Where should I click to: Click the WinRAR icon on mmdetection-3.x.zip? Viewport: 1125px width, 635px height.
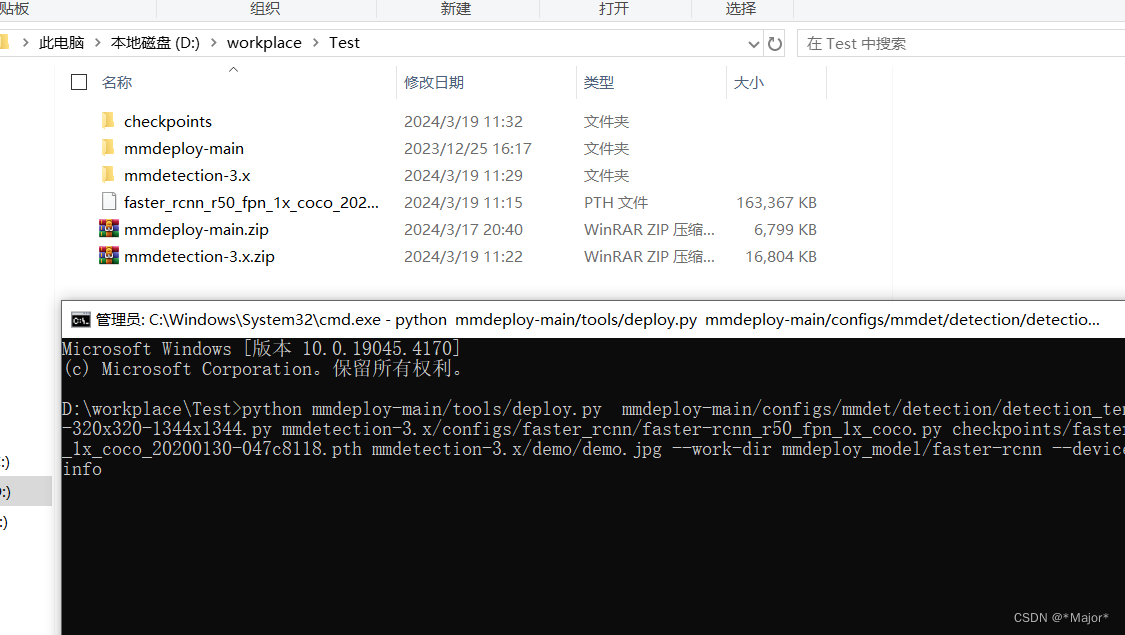(108, 255)
